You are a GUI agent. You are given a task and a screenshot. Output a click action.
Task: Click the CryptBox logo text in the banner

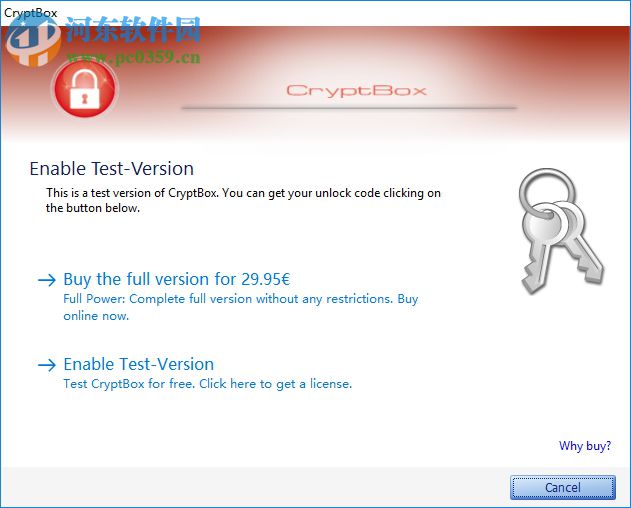(x=356, y=91)
